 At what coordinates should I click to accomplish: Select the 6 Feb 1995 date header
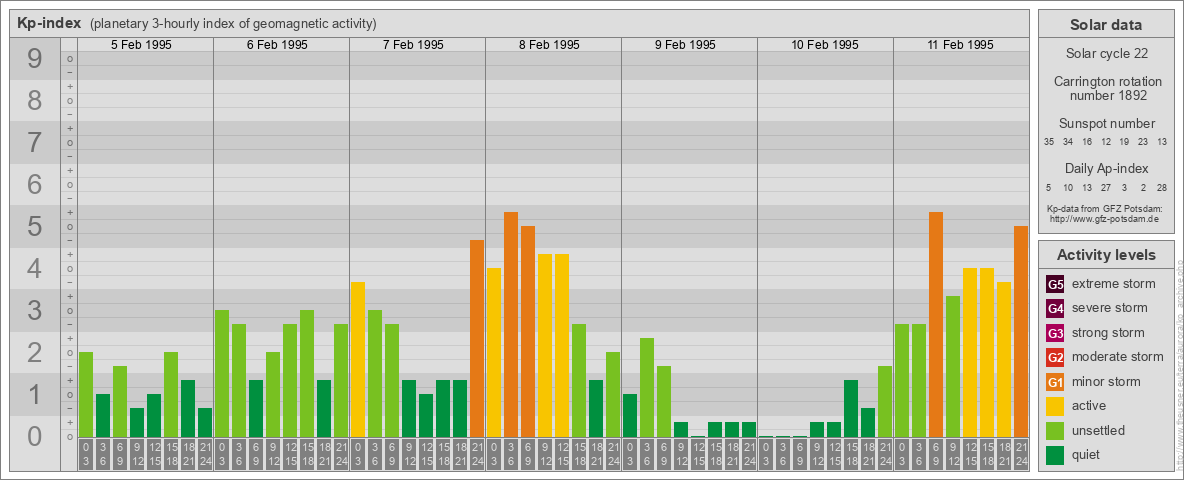(277, 45)
